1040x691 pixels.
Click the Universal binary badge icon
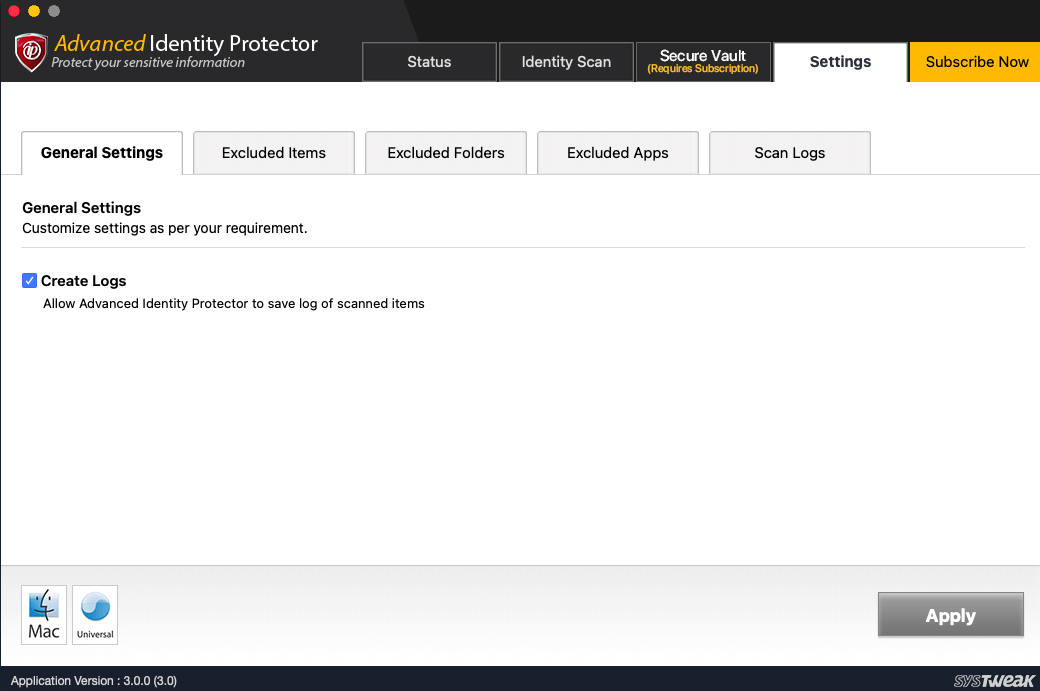pos(95,615)
